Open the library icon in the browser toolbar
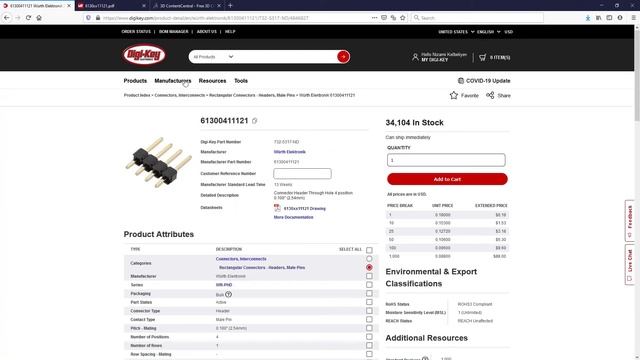The image size is (640, 360). click(x=598, y=18)
